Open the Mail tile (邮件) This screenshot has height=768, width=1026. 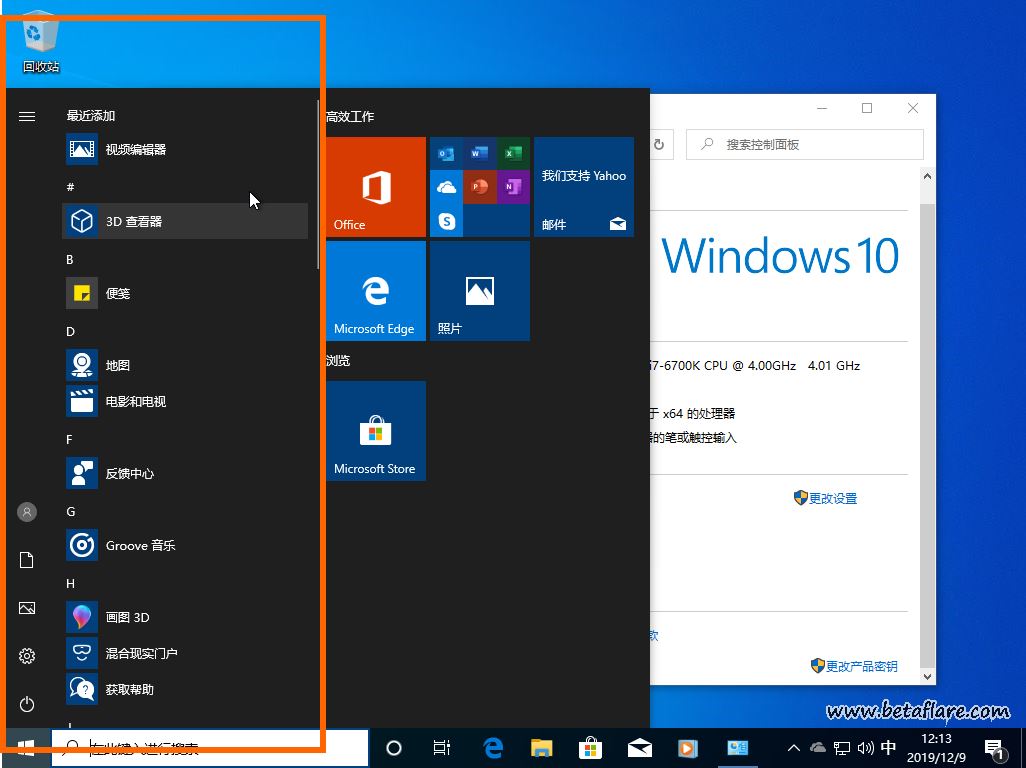[x=584, y=187]
